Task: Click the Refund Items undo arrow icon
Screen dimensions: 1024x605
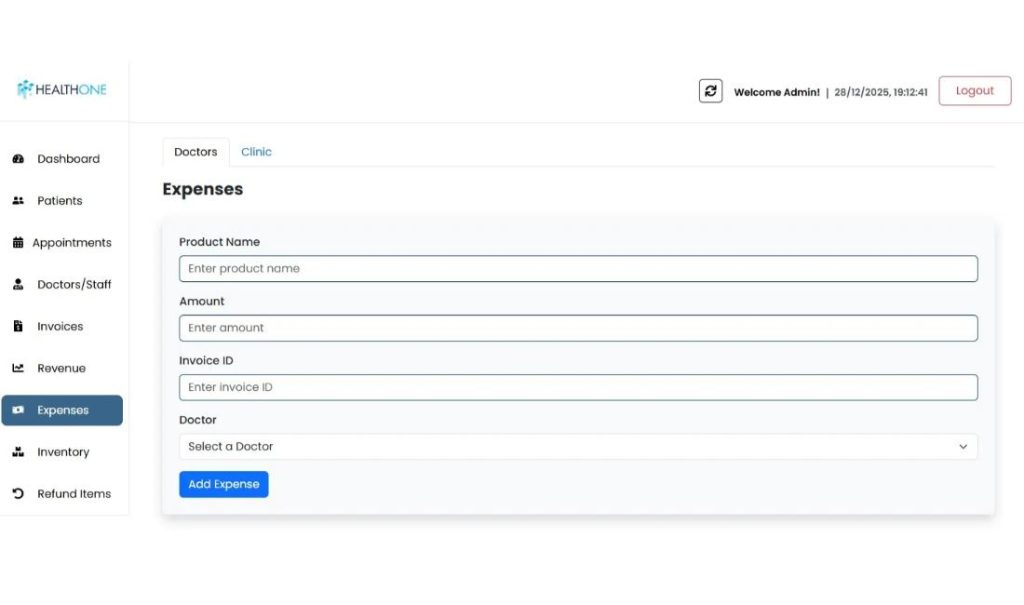Action: [x=18, y=494]
